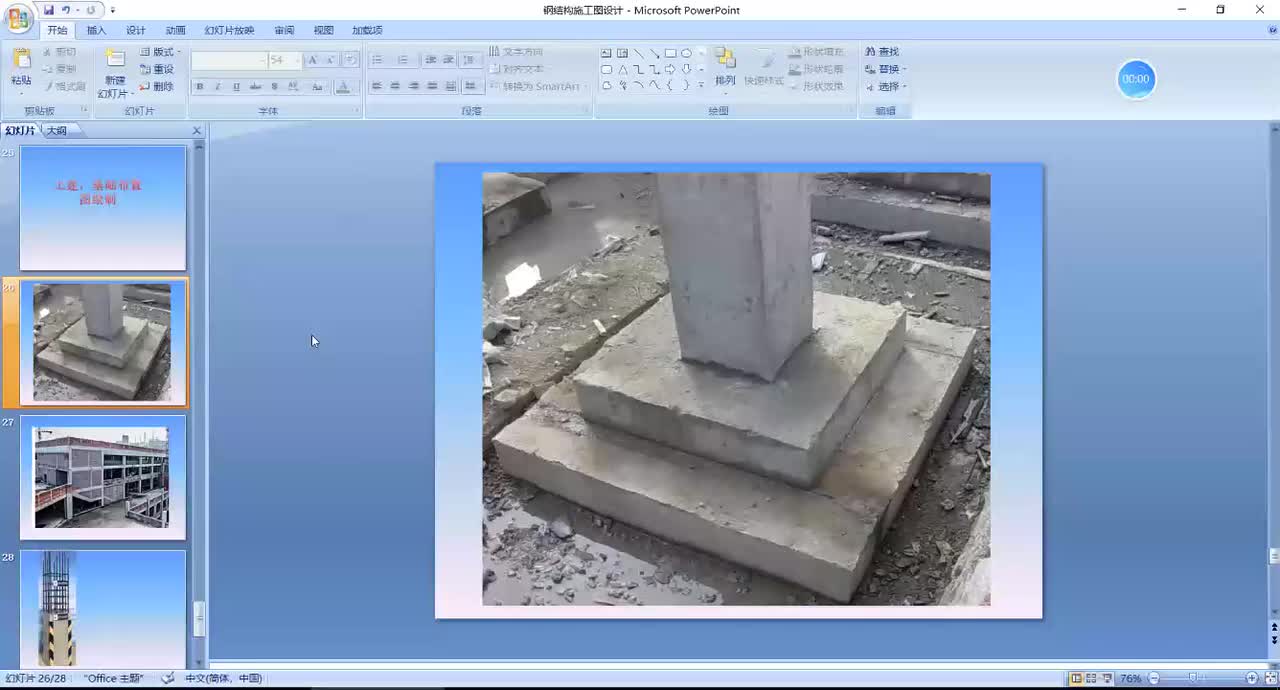Open the 动画 ribbon tab
This screenshot has width=1280, height=690.
(x=175, y=30)
